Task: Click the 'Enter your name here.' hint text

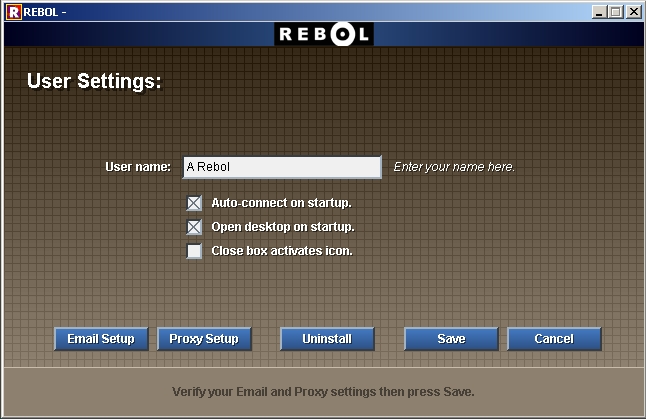Action: pos(454,167)
